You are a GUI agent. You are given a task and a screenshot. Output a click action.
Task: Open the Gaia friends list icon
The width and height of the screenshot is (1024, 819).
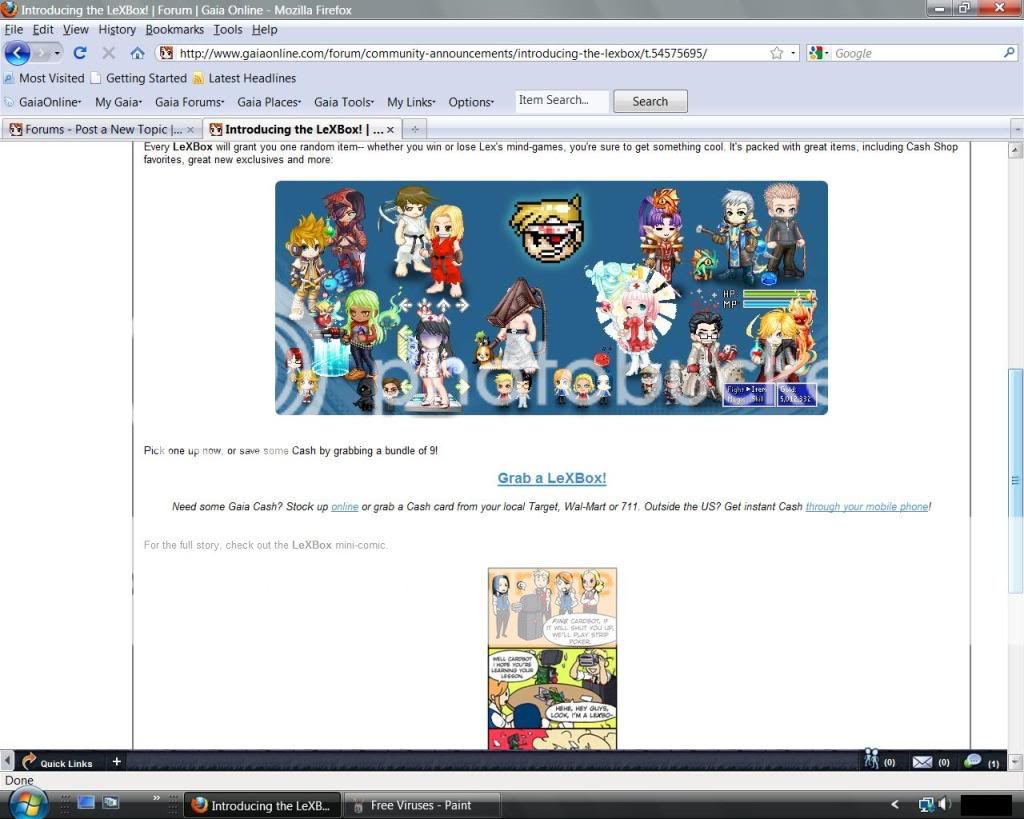[872, 761]
